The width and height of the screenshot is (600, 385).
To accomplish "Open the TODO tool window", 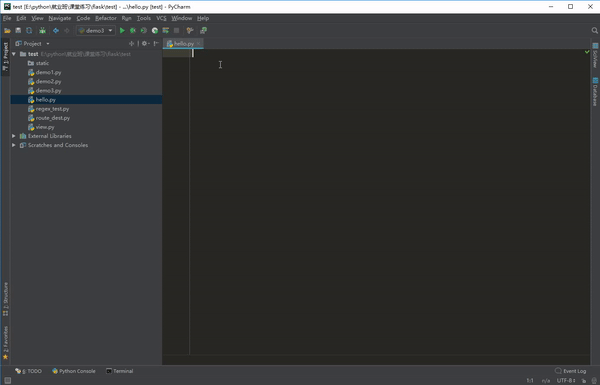I will 28,371.
